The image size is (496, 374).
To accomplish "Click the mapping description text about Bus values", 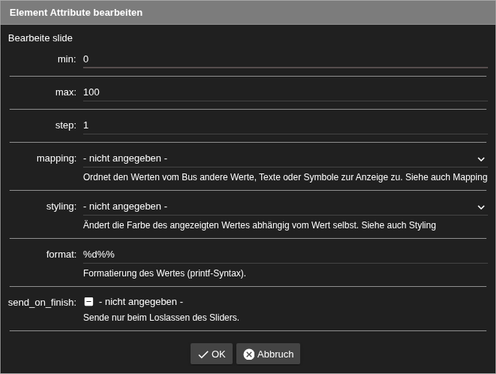I will coord(285,177).
